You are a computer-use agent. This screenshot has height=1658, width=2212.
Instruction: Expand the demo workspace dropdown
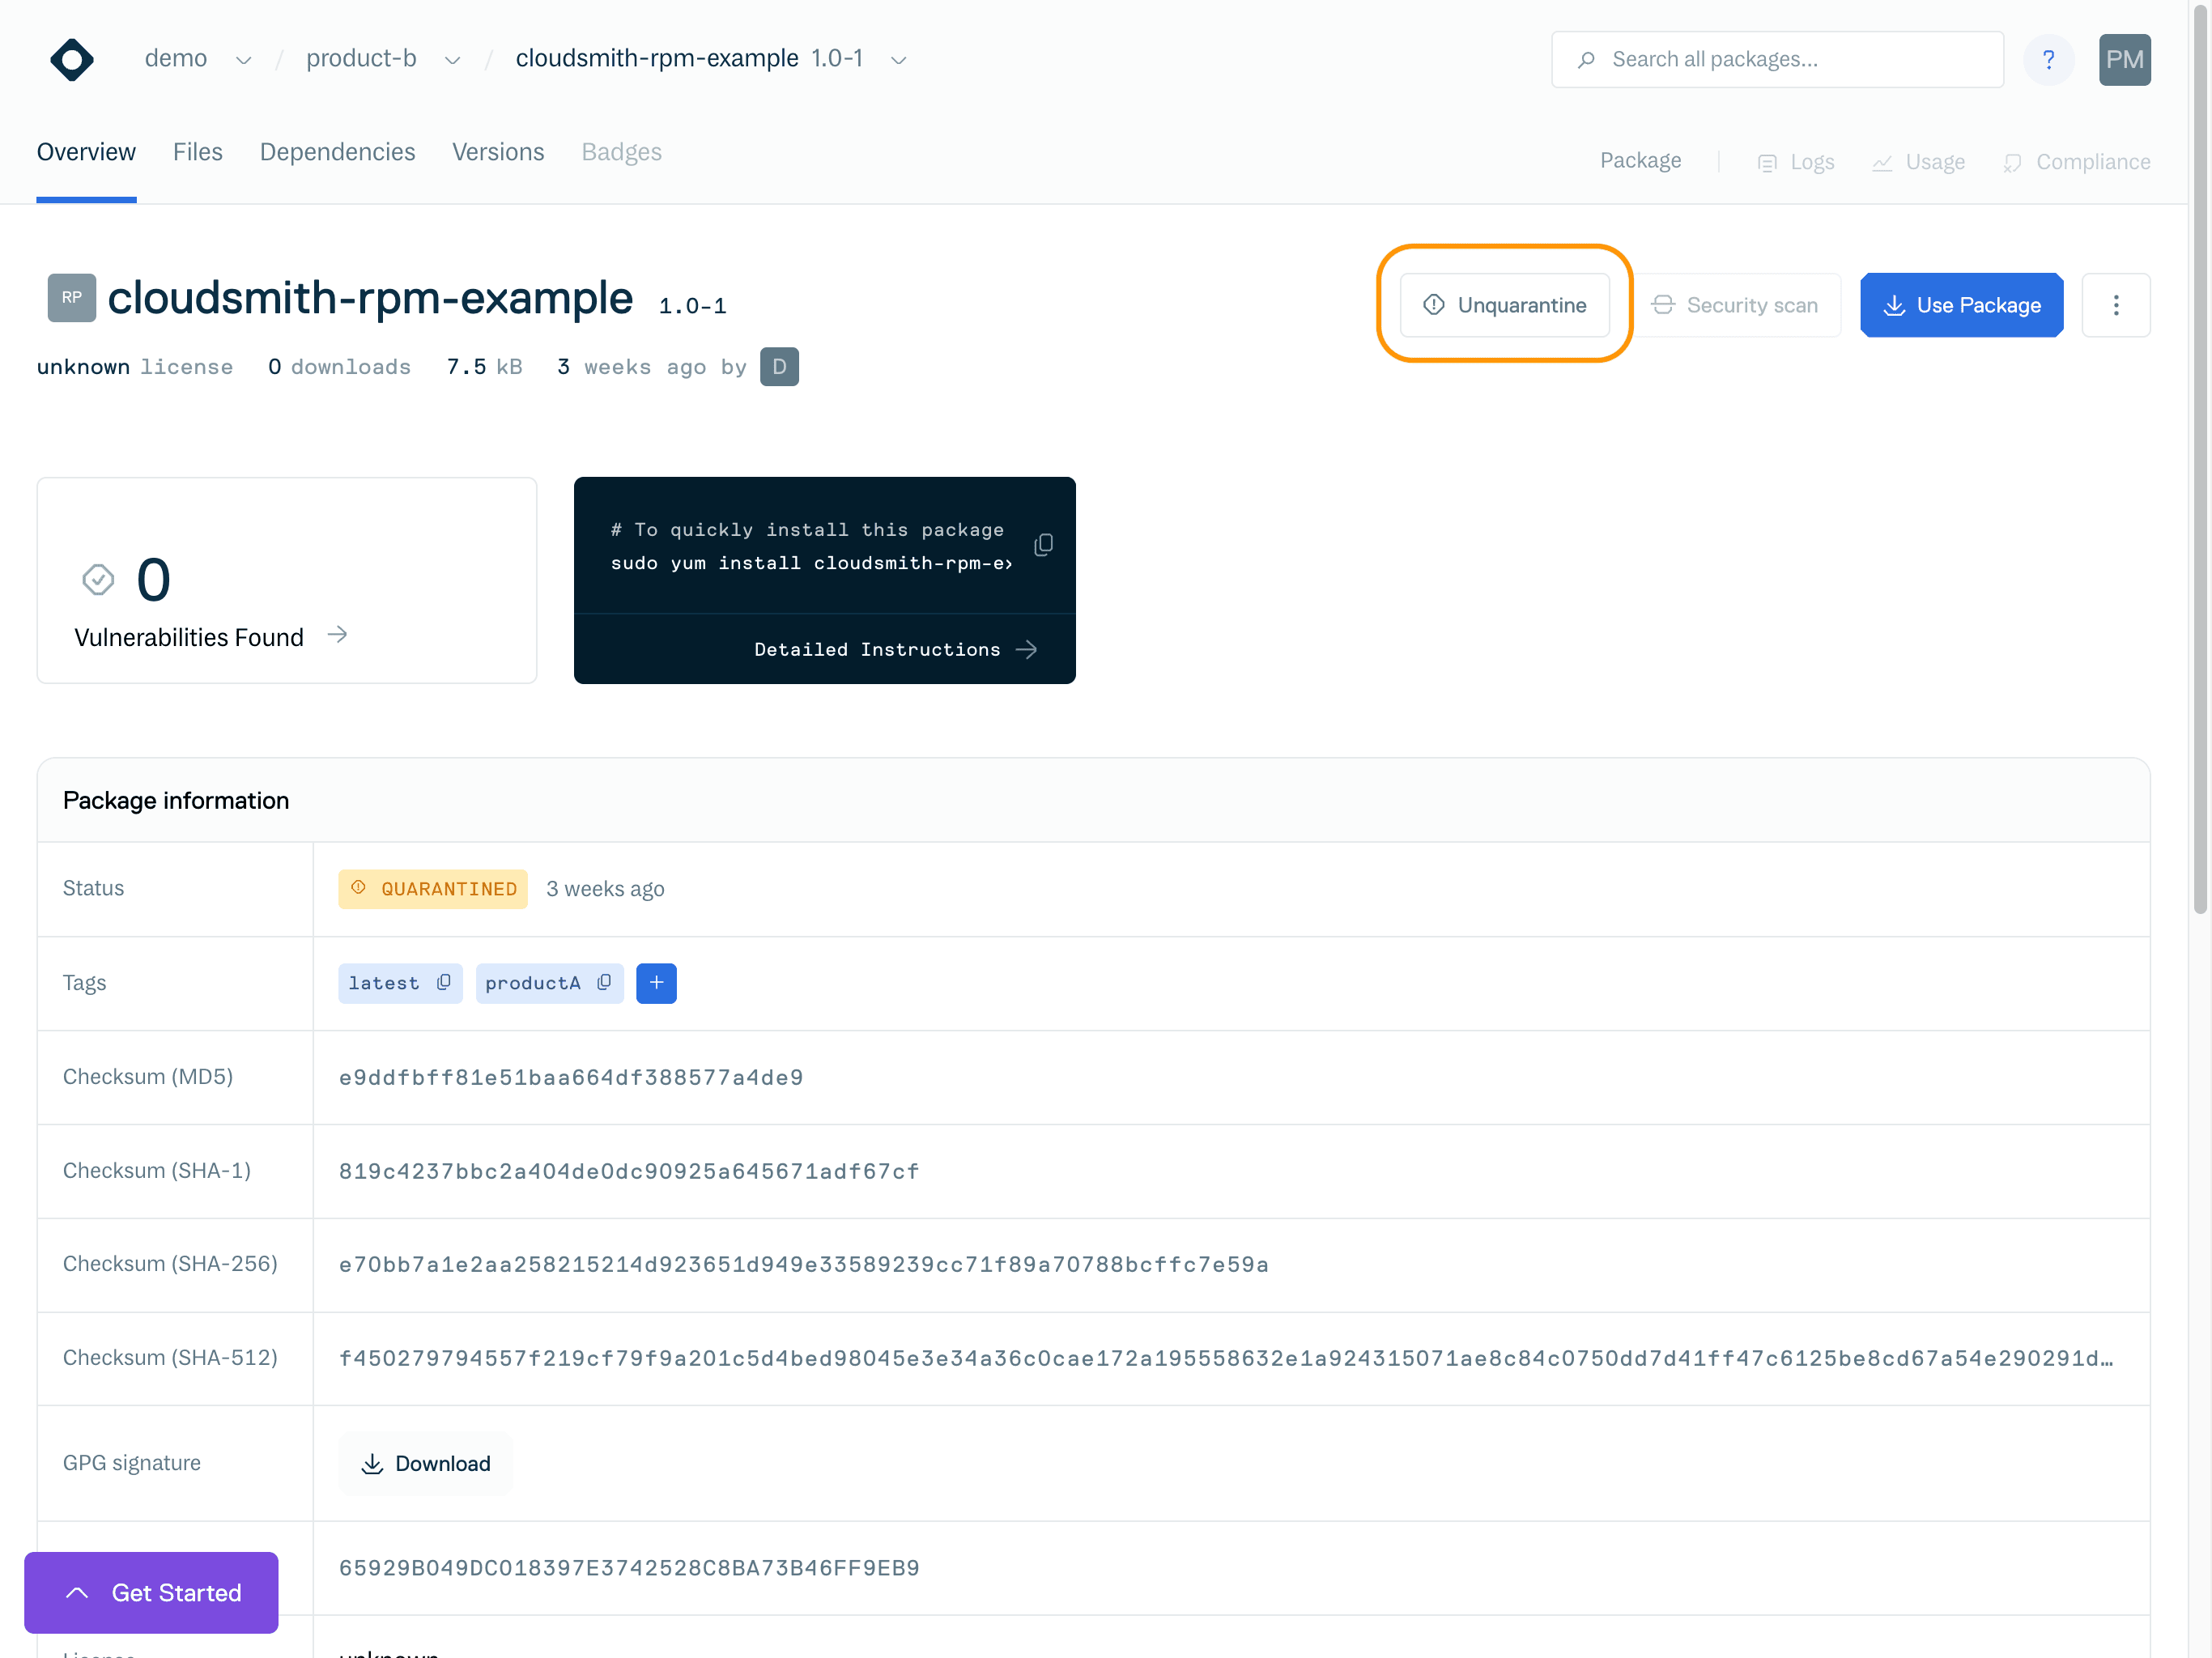243,60
